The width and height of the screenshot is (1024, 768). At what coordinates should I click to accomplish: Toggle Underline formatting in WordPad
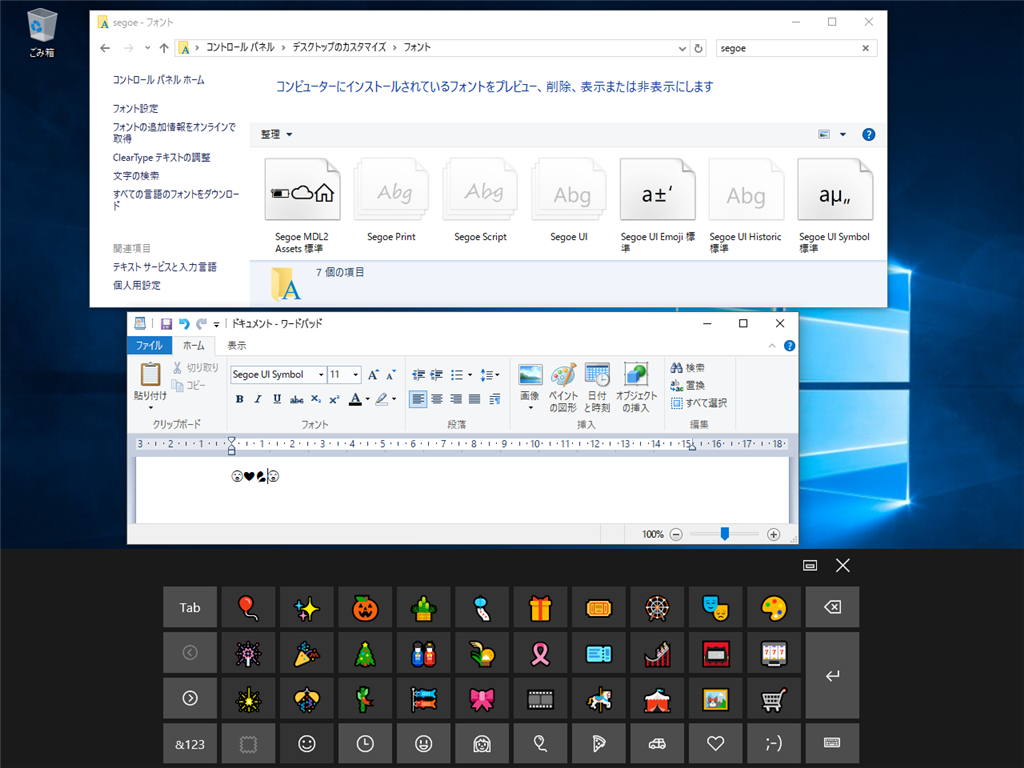(x=277, y=399)
